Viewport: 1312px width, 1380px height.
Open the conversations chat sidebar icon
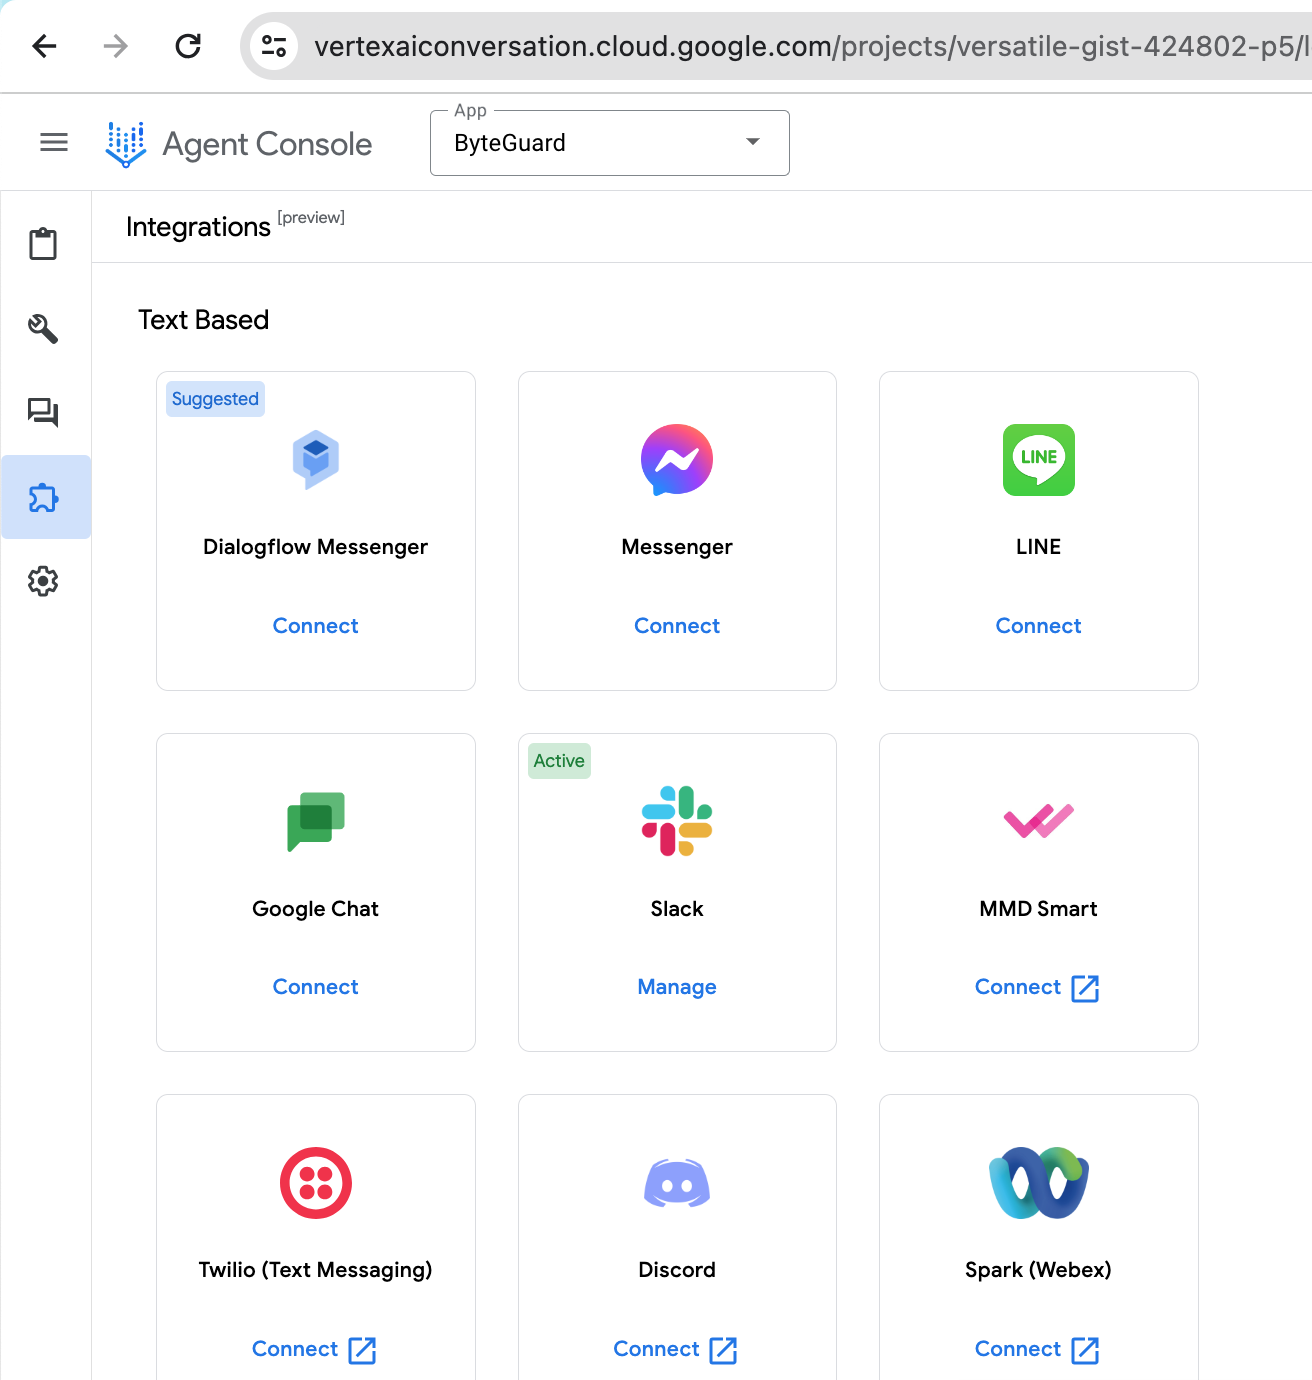click(x=43, y=412)
